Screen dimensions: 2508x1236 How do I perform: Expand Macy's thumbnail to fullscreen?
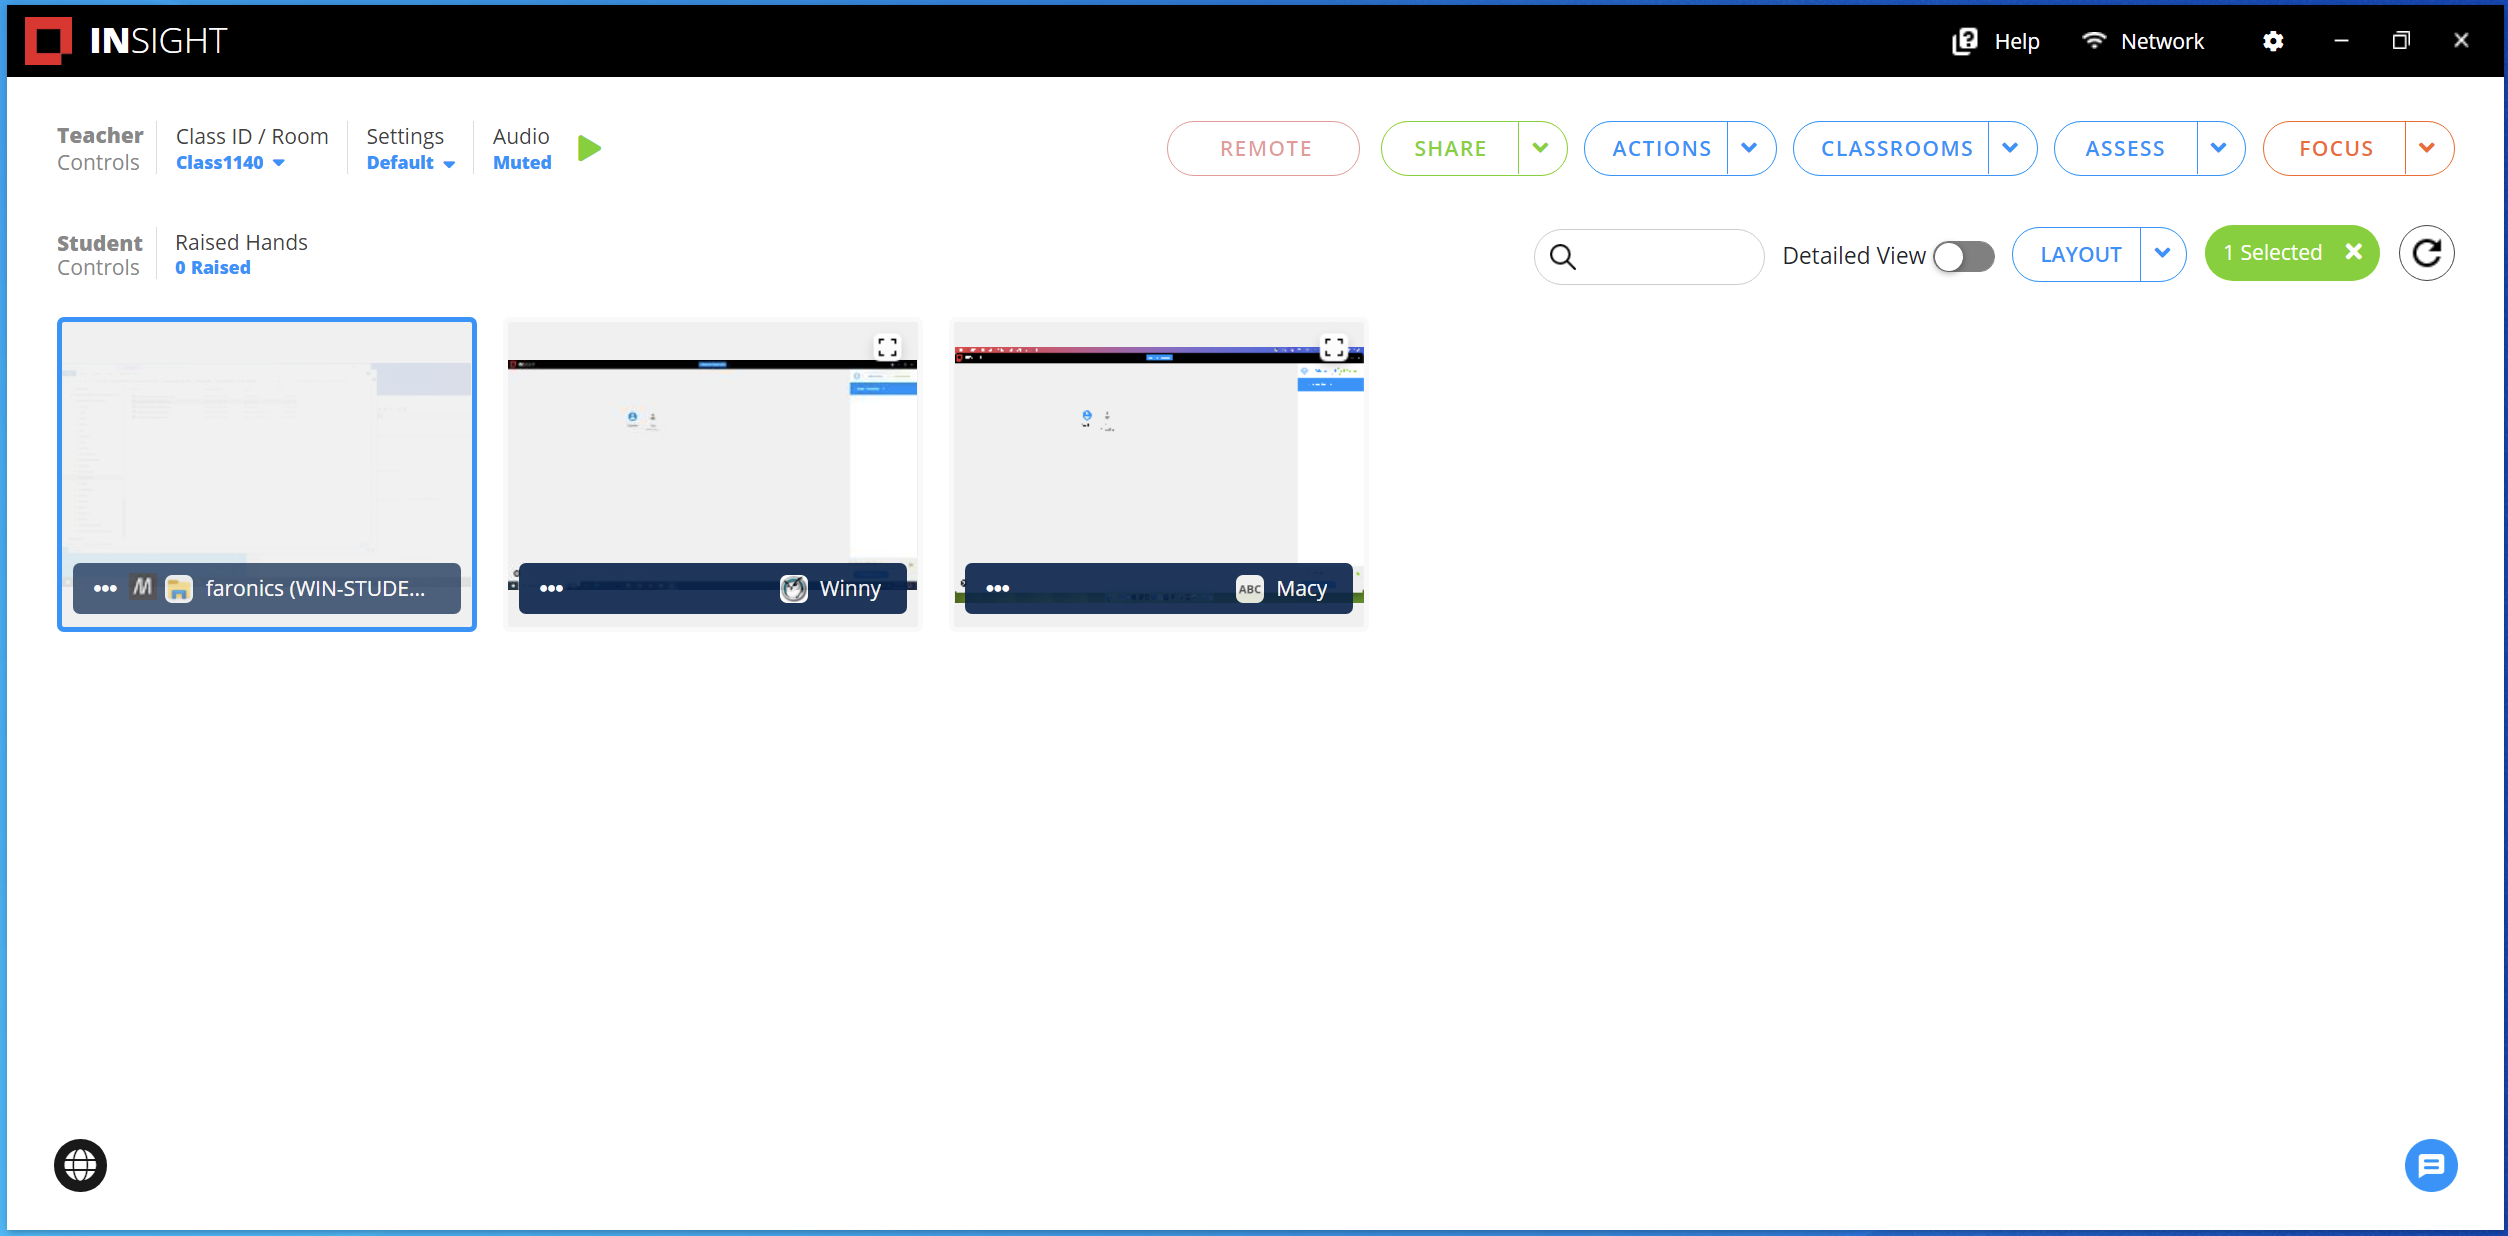point(1333,347)
